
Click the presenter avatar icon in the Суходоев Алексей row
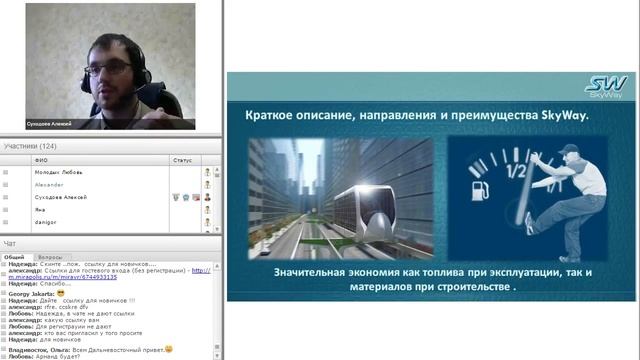pyautogui.click(x=207, y=197)
